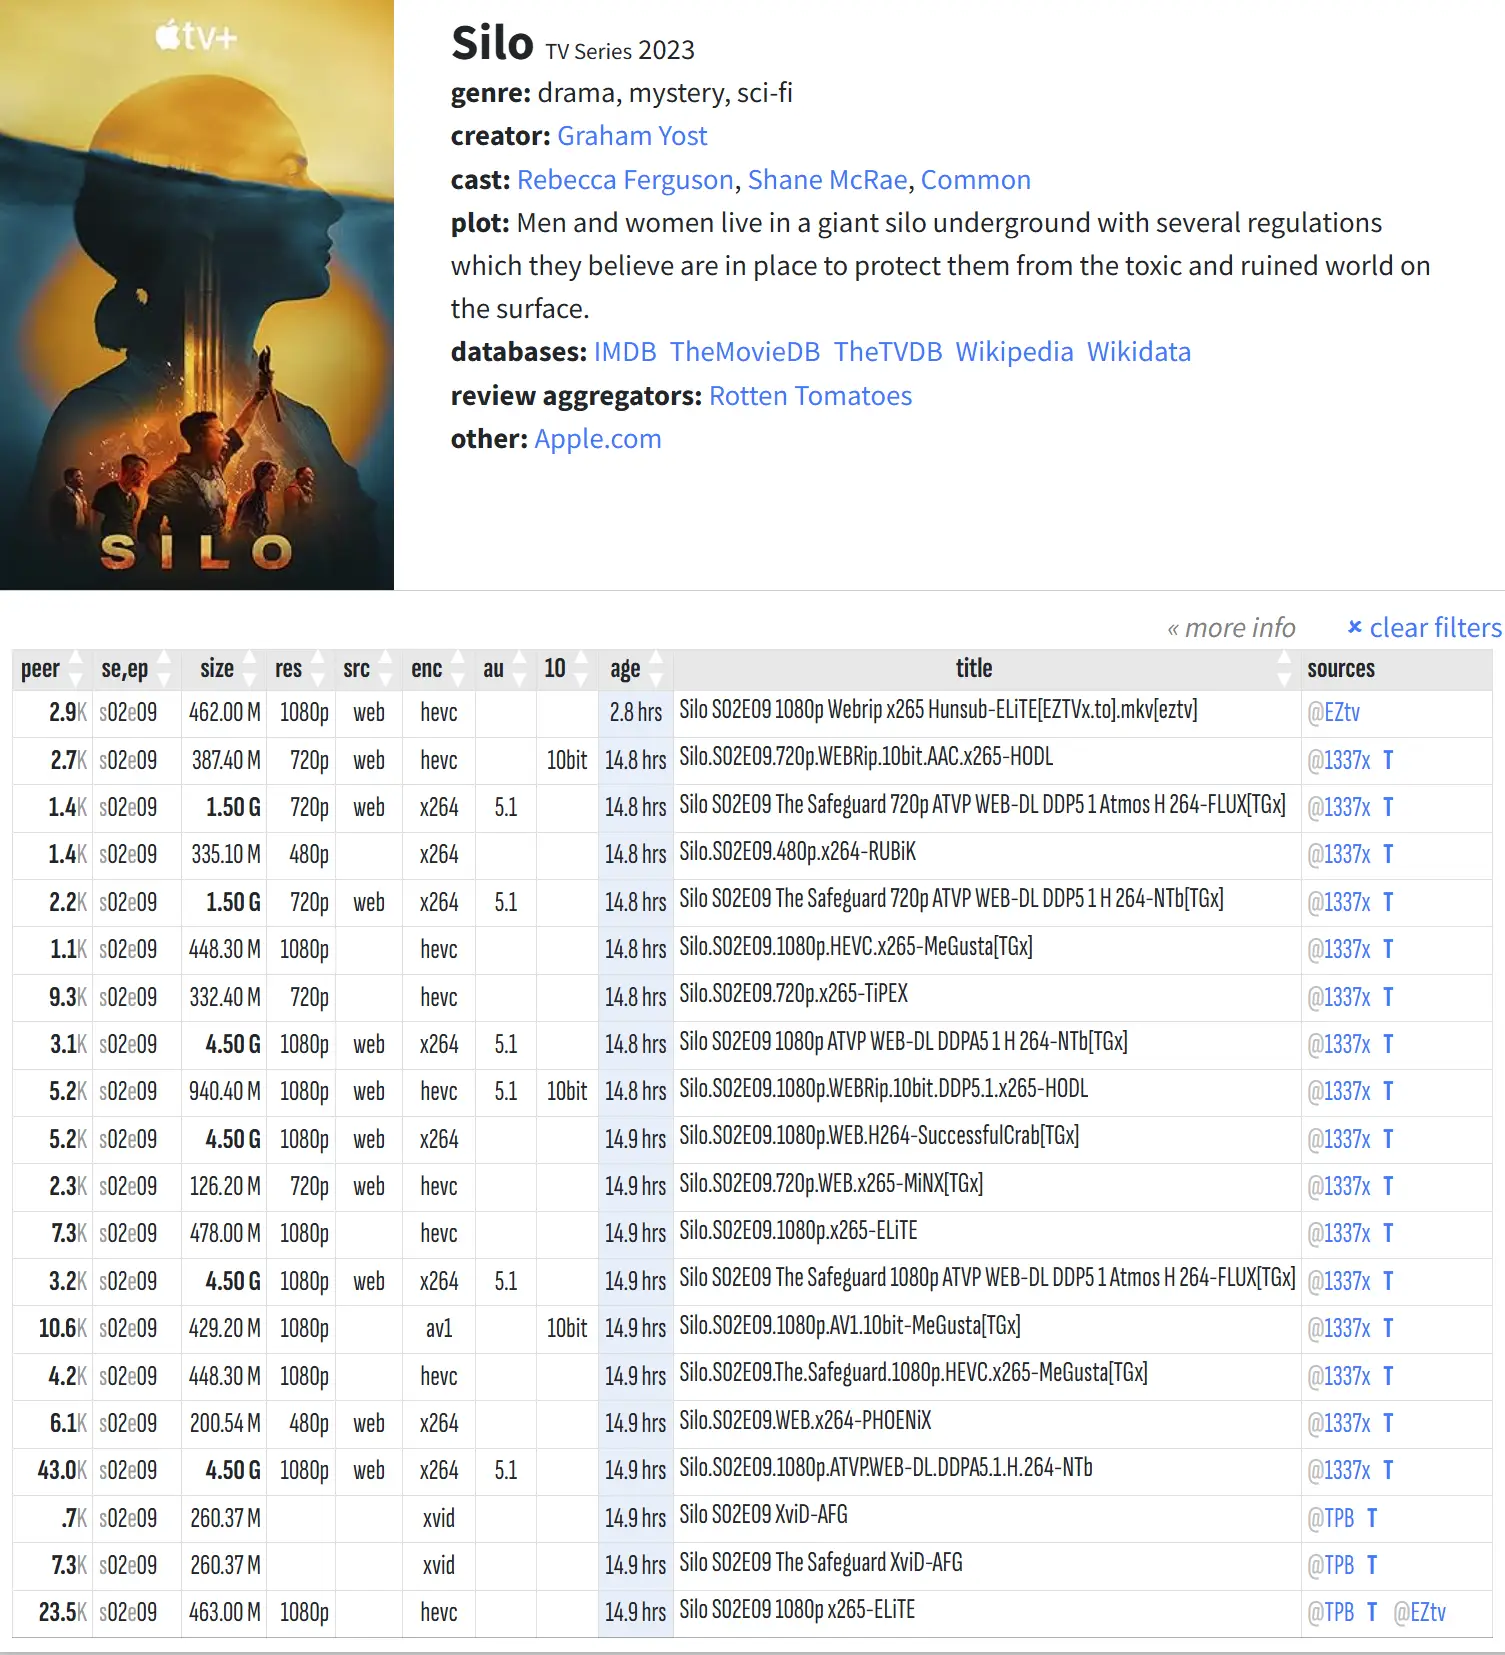This screenshot has height=1655, width=1505.
Task: Click the x icon on clear filters
Action: point(1355,627)
